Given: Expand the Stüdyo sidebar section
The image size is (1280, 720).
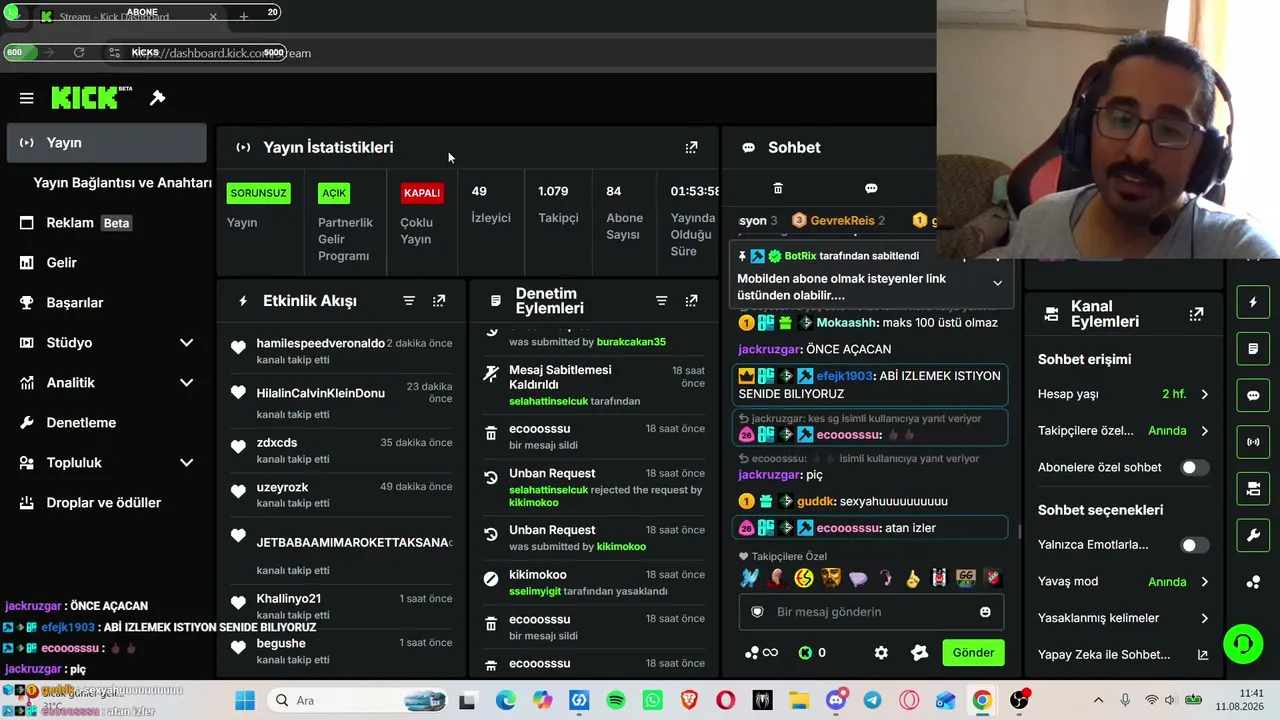Looking at the screenshot, I should [186, 343].
